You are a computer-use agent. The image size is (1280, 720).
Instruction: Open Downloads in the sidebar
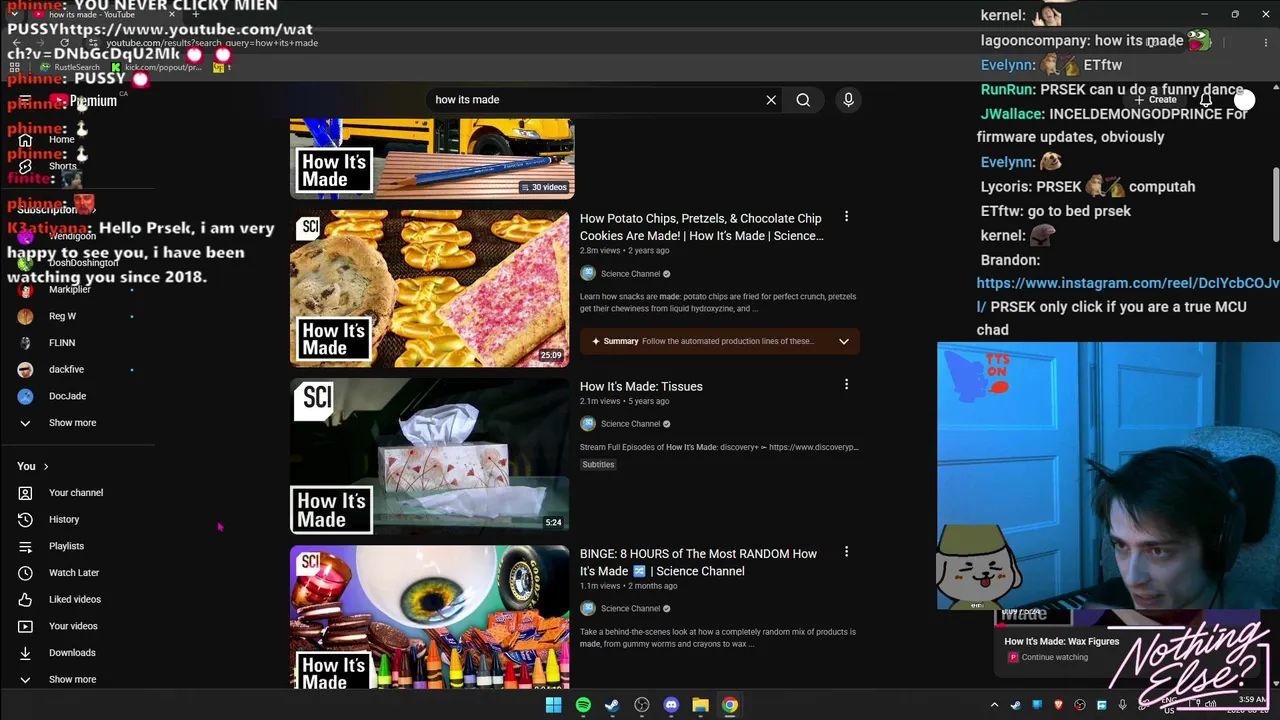point(72,653)
